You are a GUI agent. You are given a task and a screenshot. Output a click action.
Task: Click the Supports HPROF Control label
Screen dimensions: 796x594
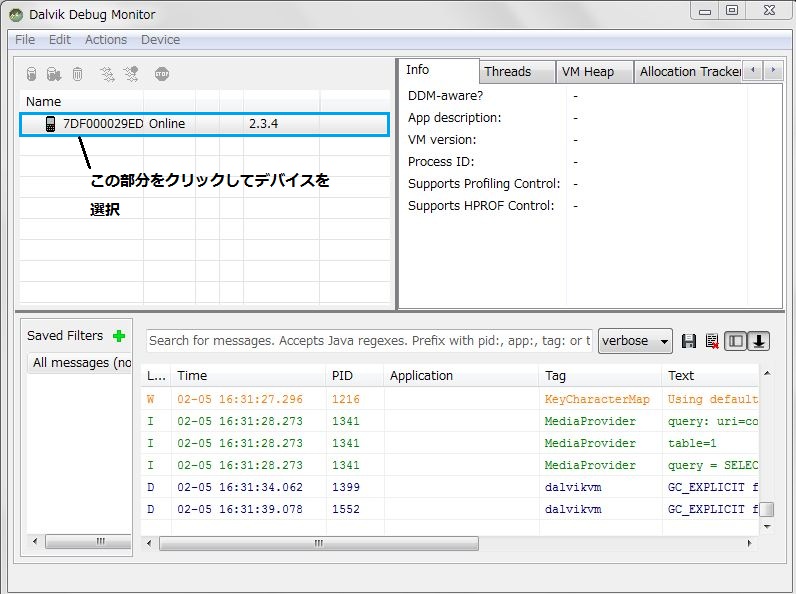click(x=481, y=206)
